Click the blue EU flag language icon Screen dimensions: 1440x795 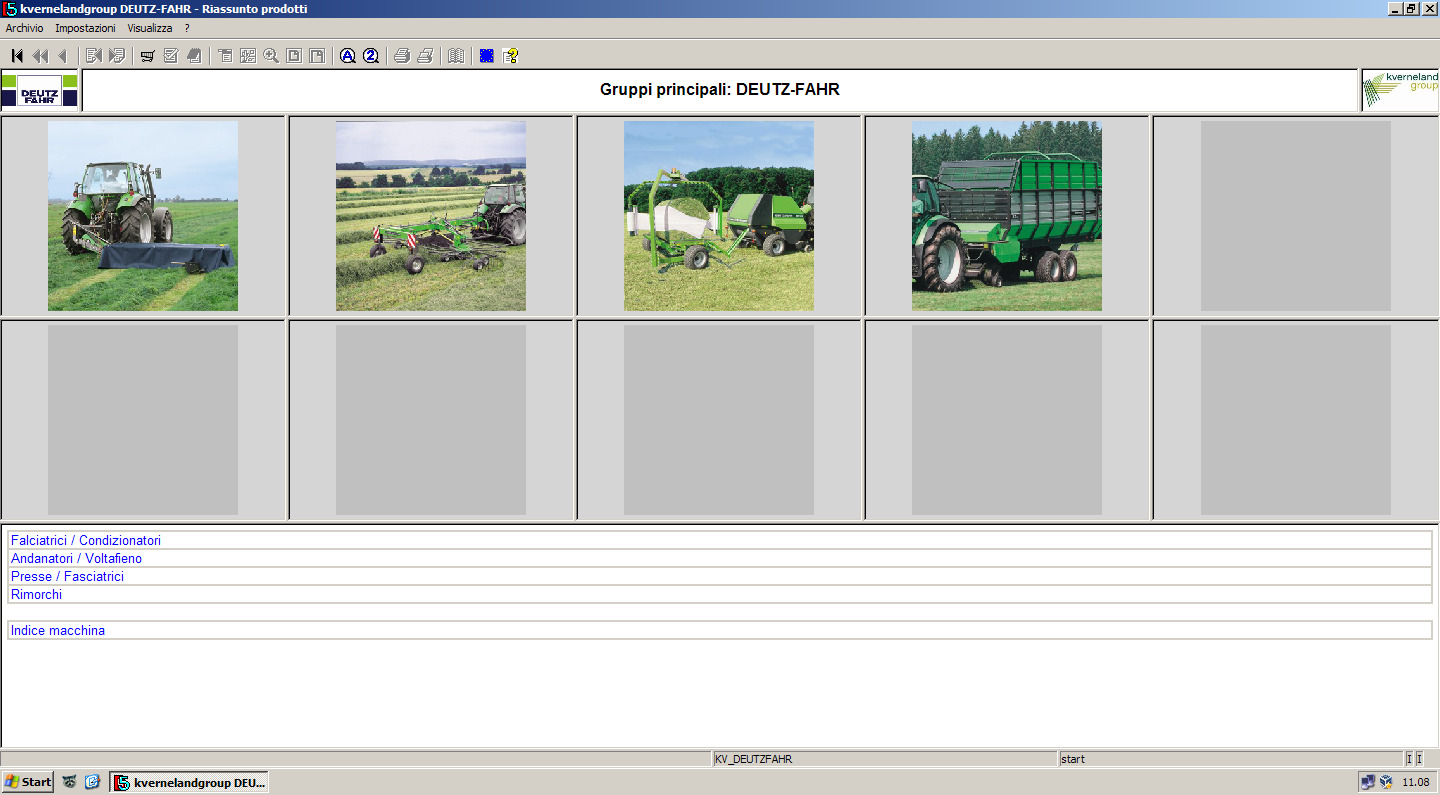point(487,56)
